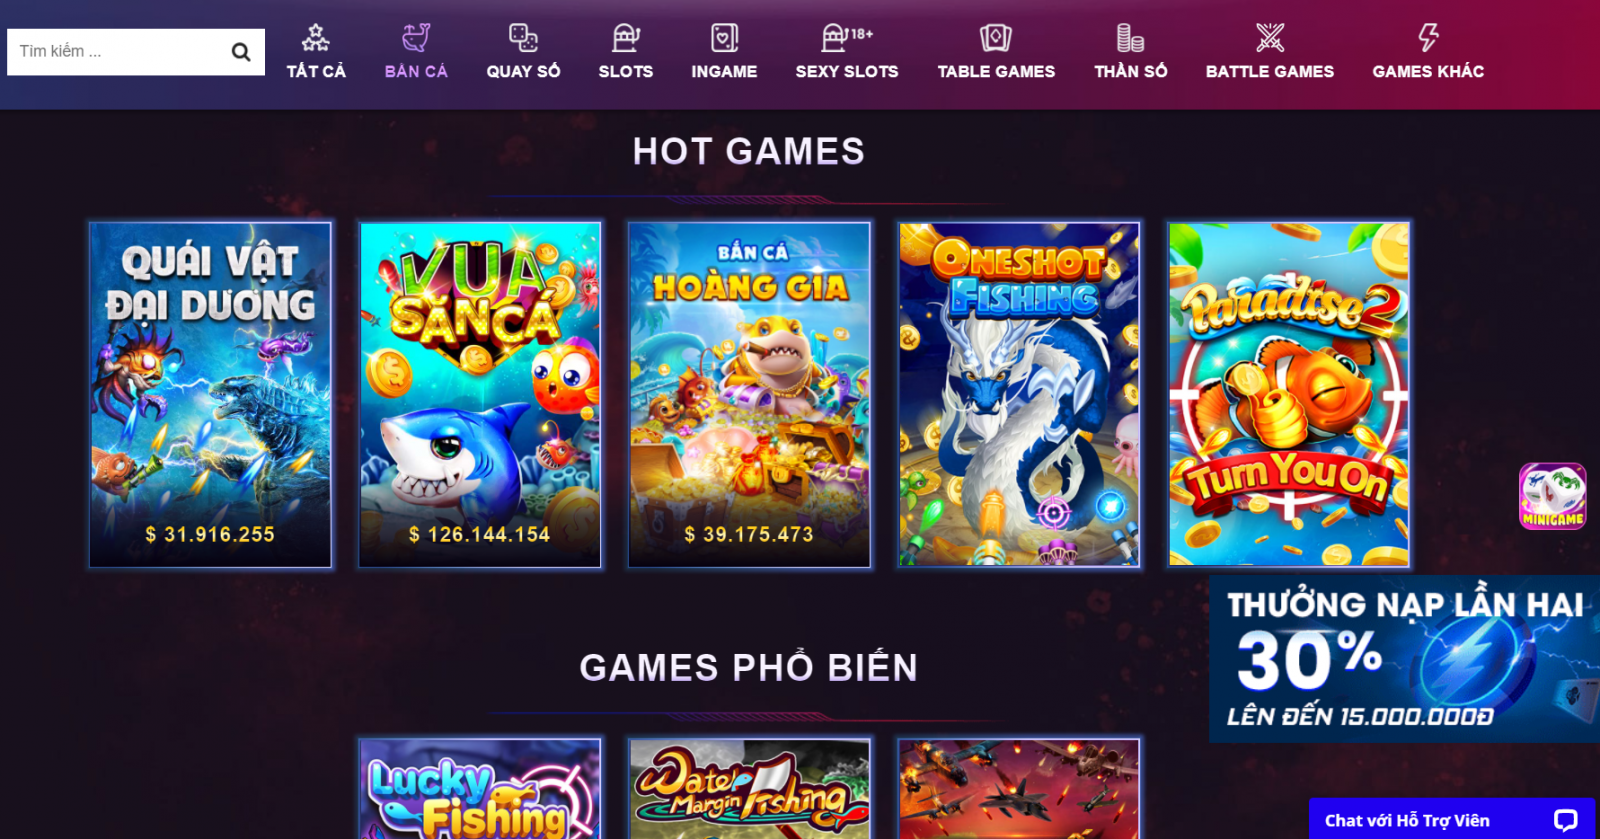Click the Tìm kiếm search field
Viewport: 1600px width, 839px height.
coord(118,52)
